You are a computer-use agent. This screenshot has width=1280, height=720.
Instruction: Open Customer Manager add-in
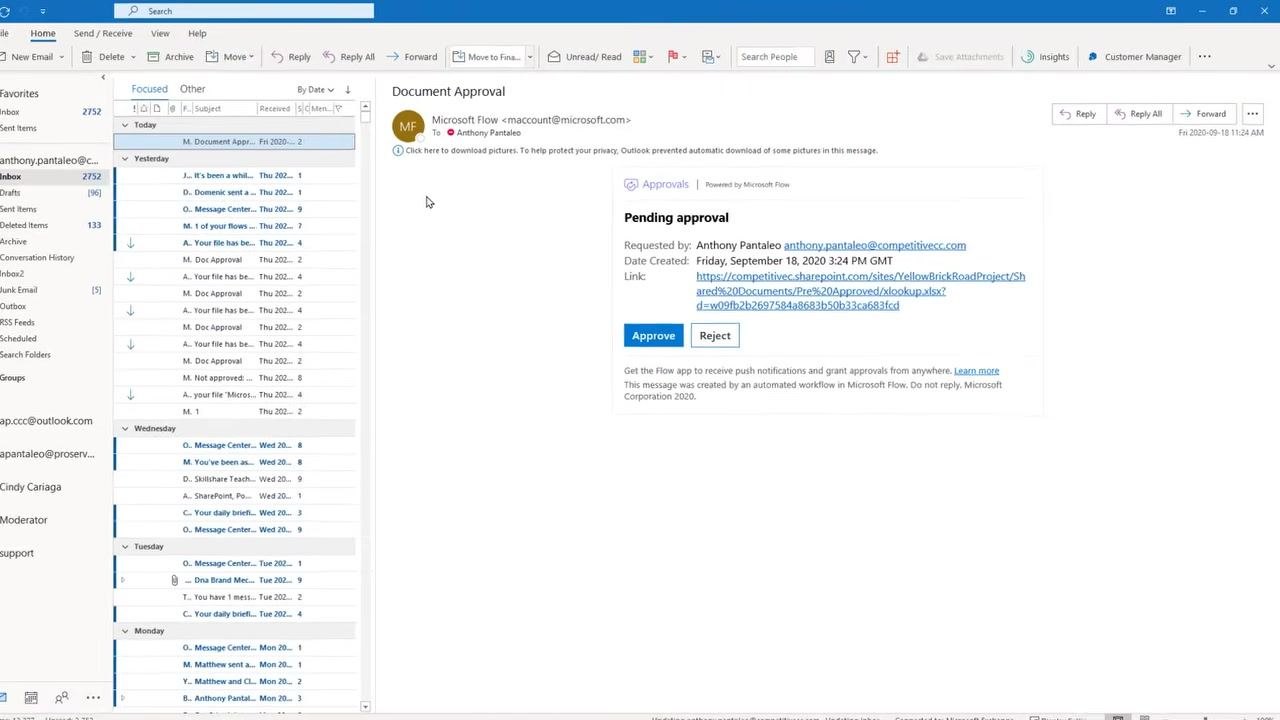coord(1135,57)
